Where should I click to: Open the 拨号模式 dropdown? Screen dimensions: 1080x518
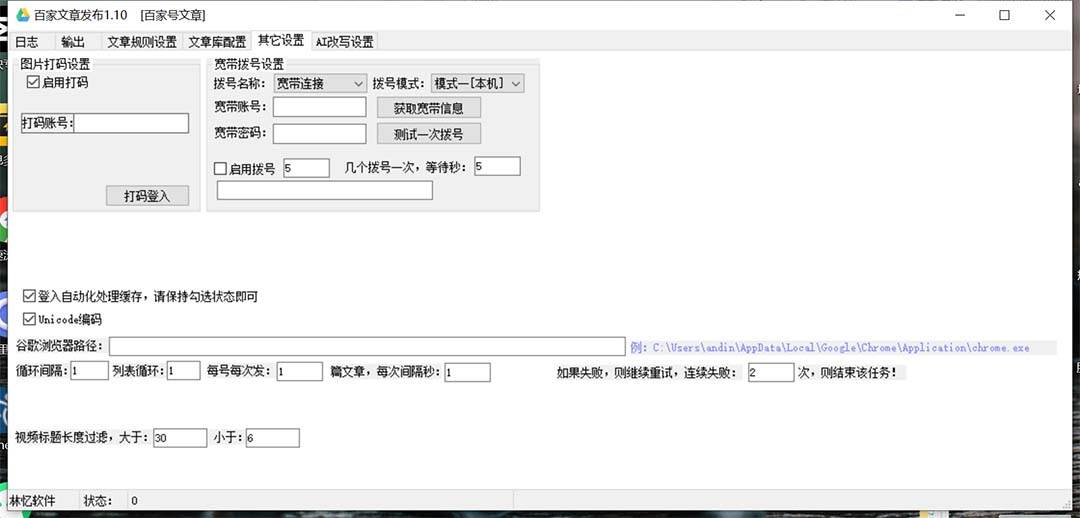(477, 84)
